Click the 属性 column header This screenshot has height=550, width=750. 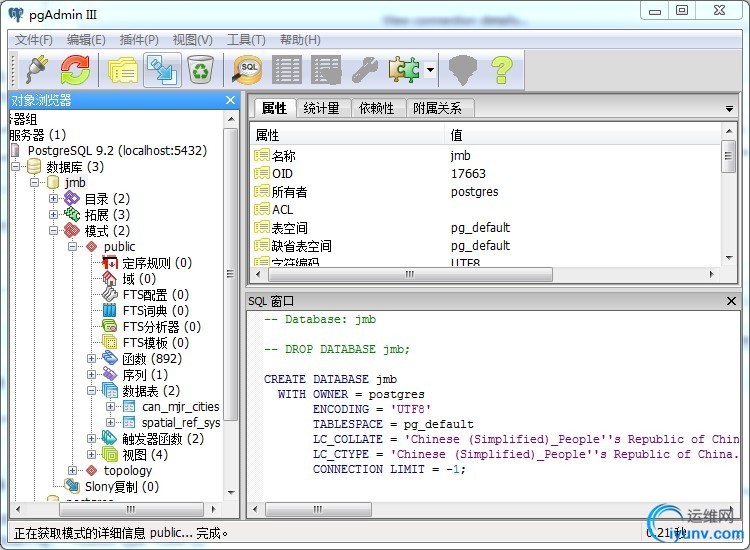point(348,135)
